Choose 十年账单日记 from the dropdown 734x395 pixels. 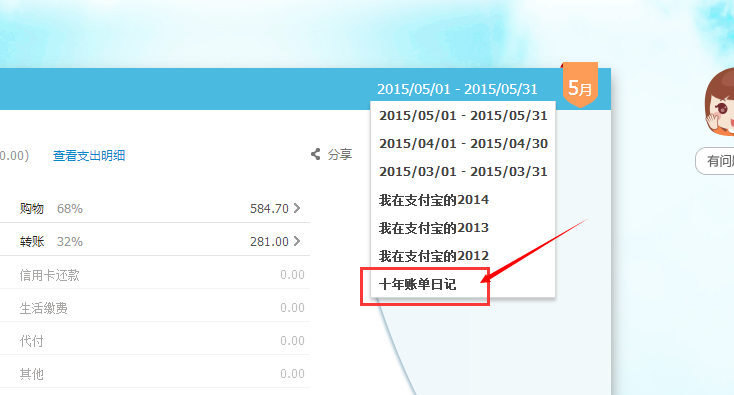tap(417, 284)
